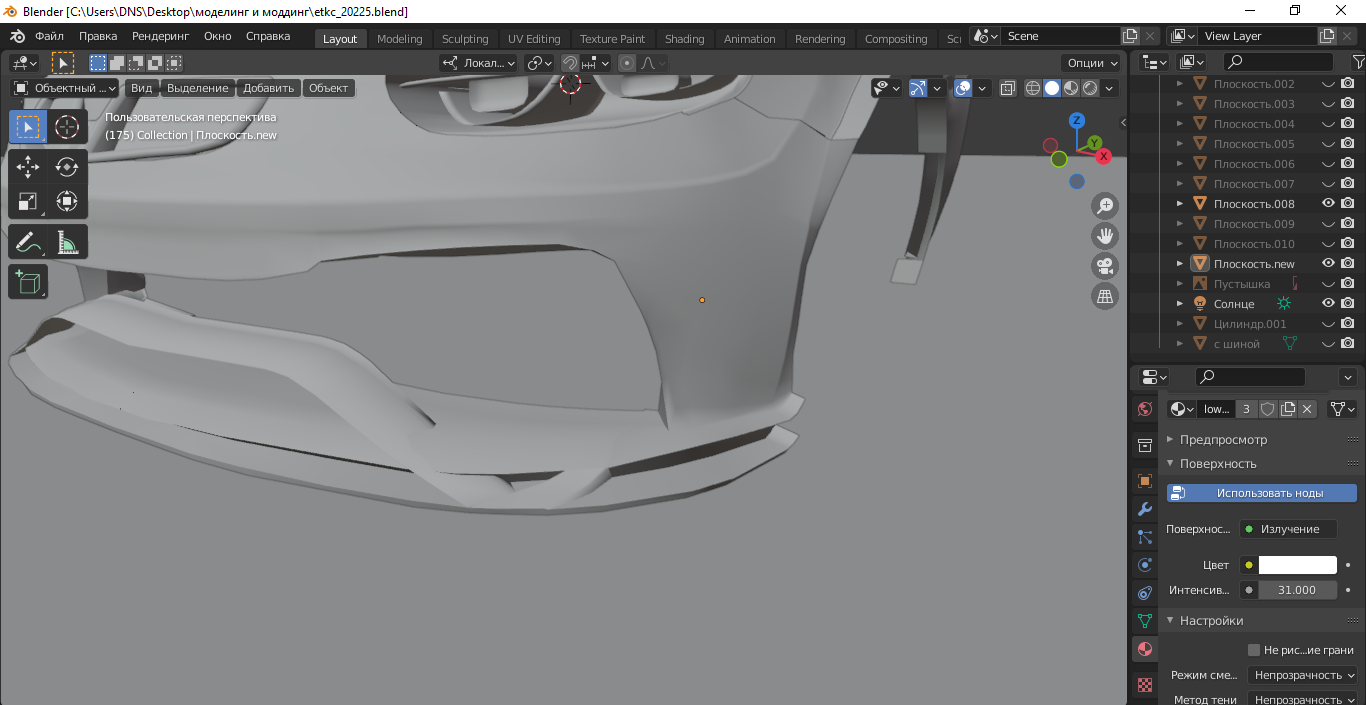Viewport: 1366px width, 705px height.
Task: Click the Интенсивность value field
Action: coord(1297,590)
